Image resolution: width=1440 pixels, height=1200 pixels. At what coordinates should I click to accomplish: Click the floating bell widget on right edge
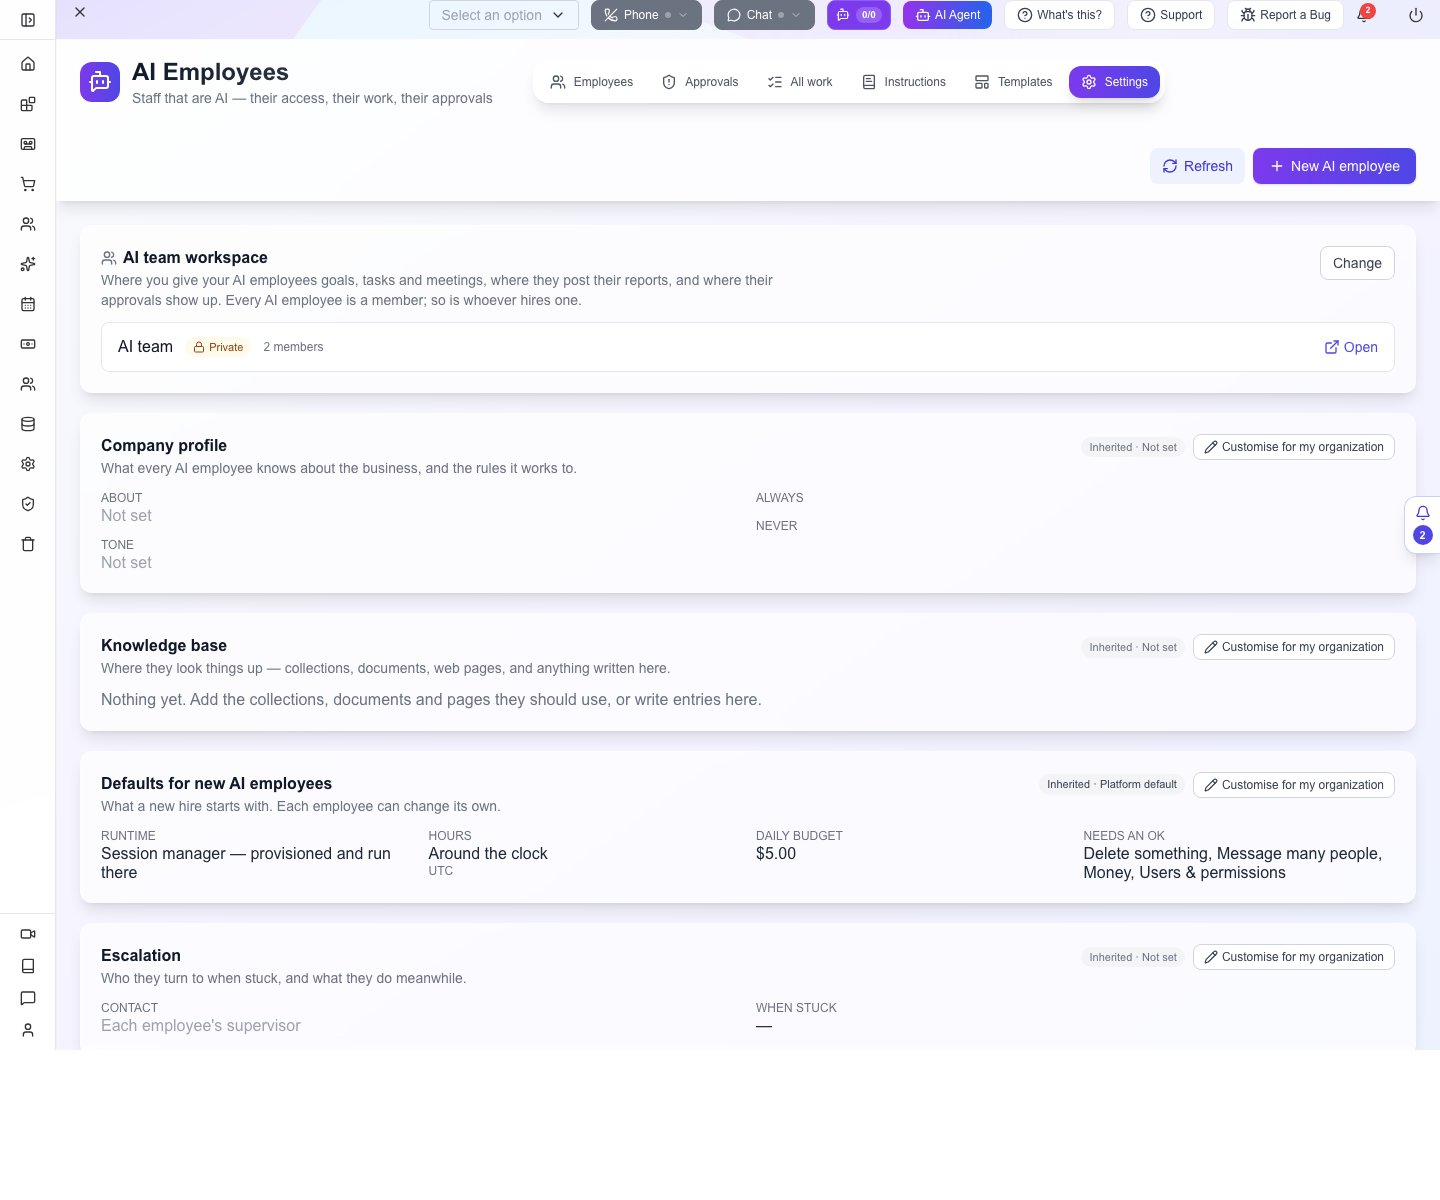pyautogui.click(x=1422, y=524)
